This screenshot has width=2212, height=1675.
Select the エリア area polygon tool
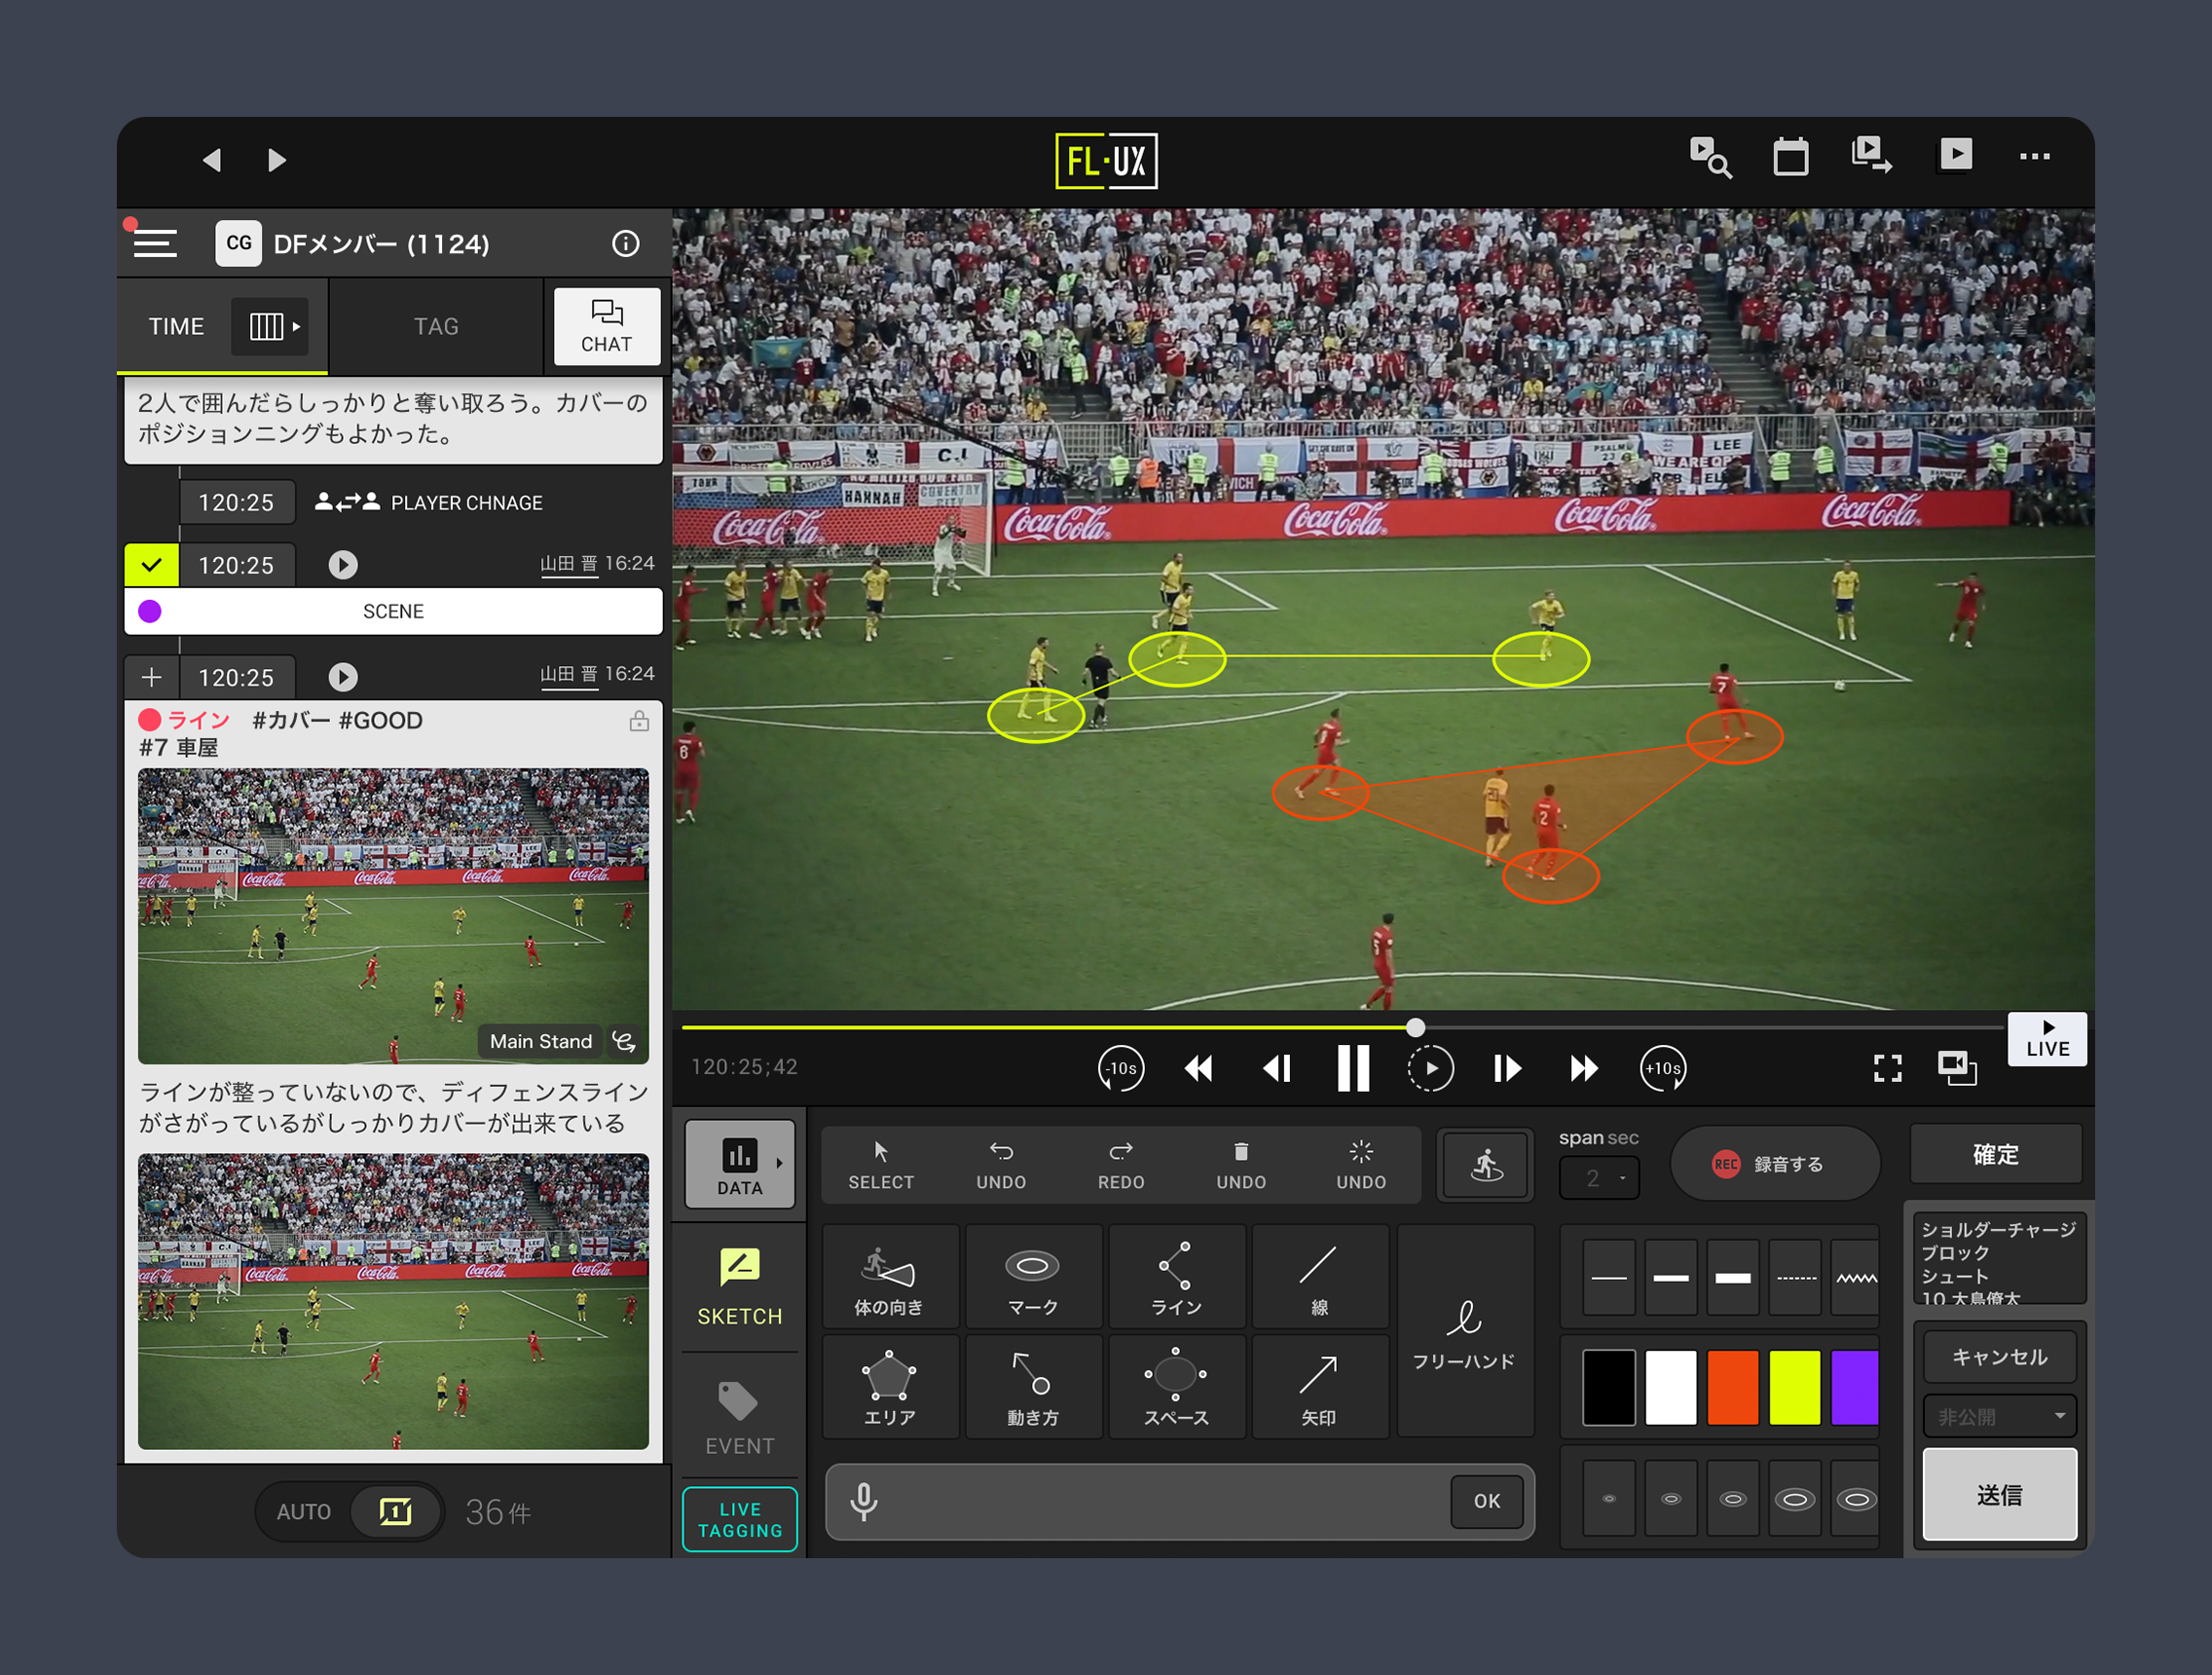click(889, 1388)
